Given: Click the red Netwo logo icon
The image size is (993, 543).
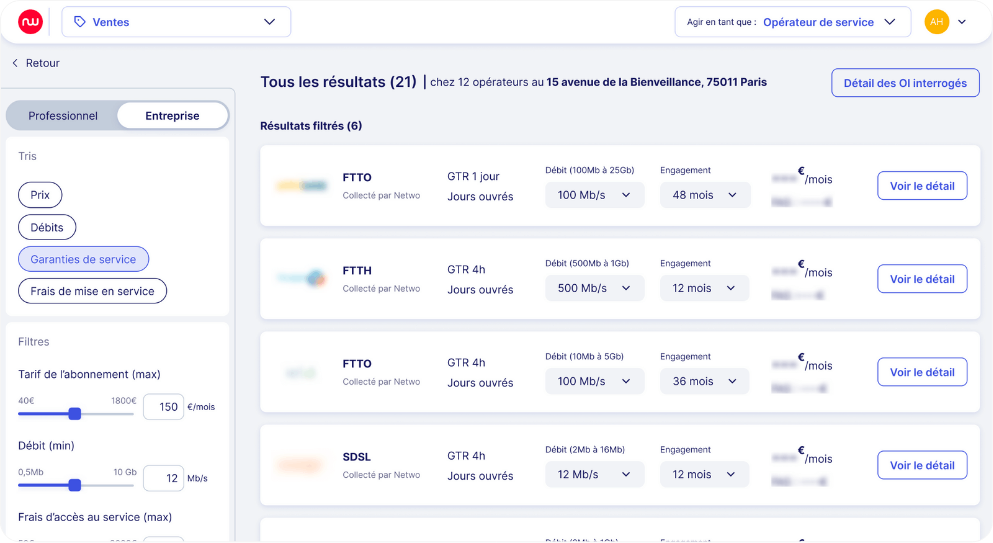Looking at the screenshot, I should pyautogui.click(x=30, y=22).
